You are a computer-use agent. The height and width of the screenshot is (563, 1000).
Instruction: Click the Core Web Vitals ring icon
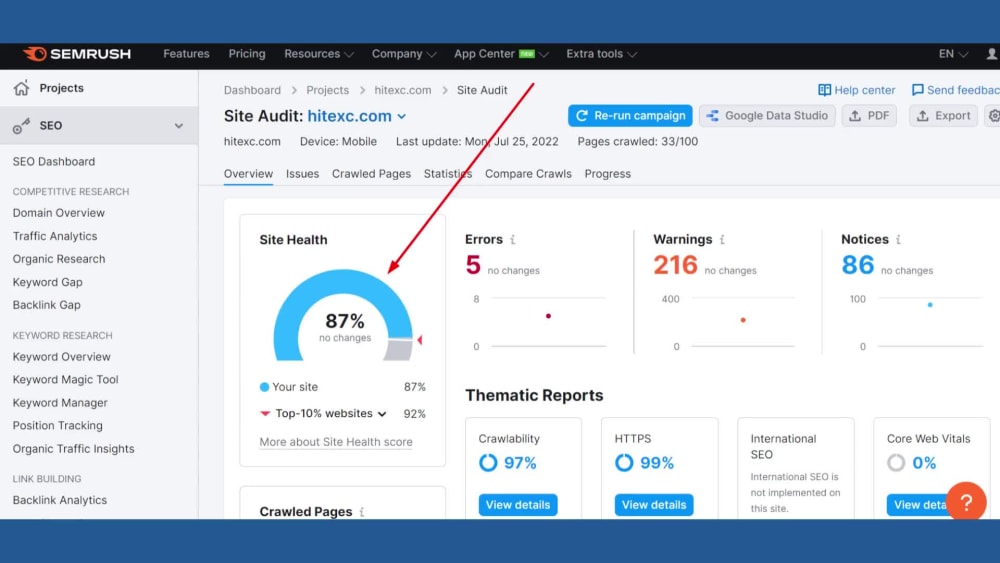pos(896,463)
